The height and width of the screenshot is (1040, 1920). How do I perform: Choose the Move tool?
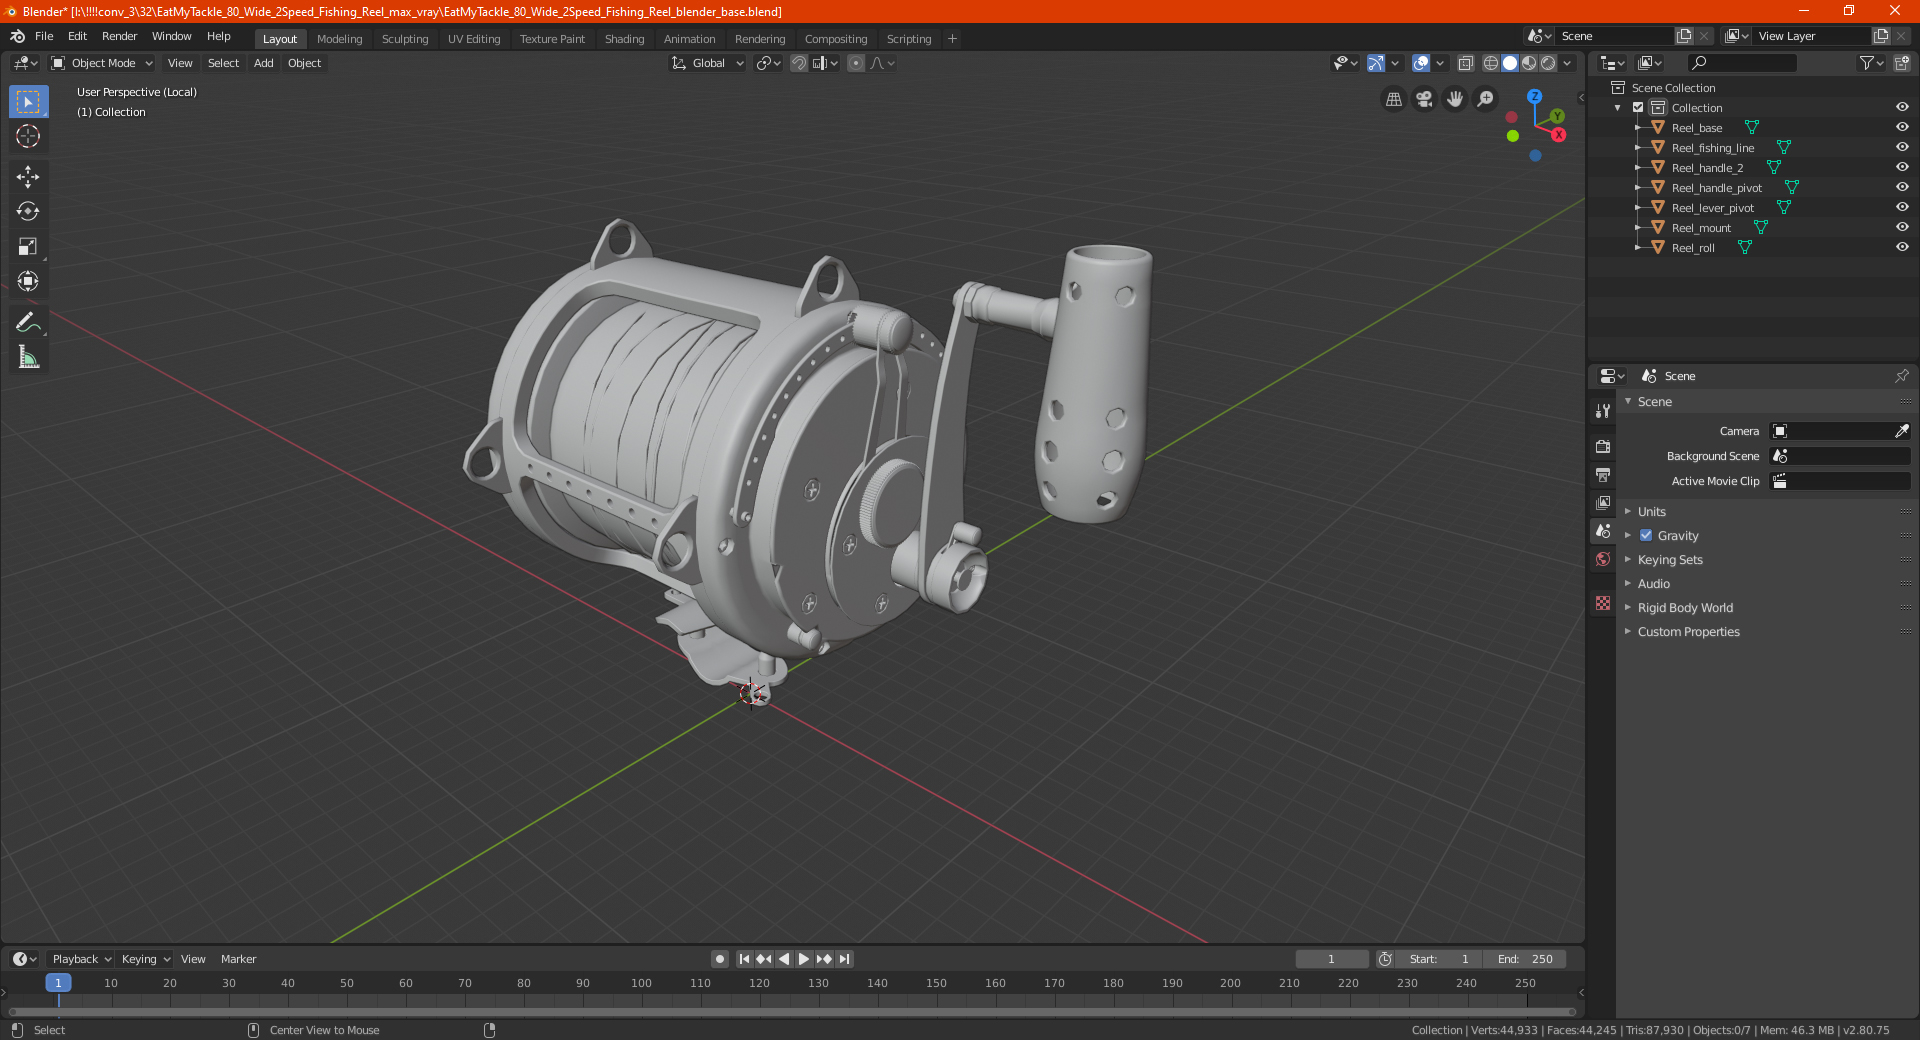point(28,177)
